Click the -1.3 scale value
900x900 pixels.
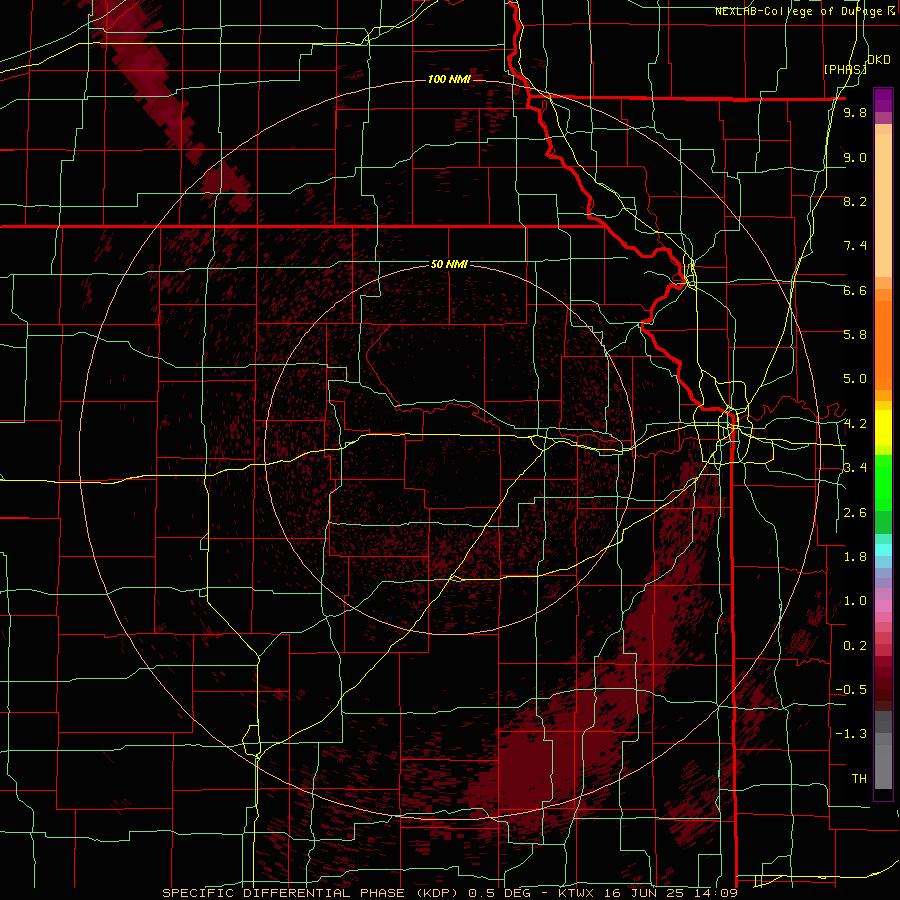coord(851,734)
